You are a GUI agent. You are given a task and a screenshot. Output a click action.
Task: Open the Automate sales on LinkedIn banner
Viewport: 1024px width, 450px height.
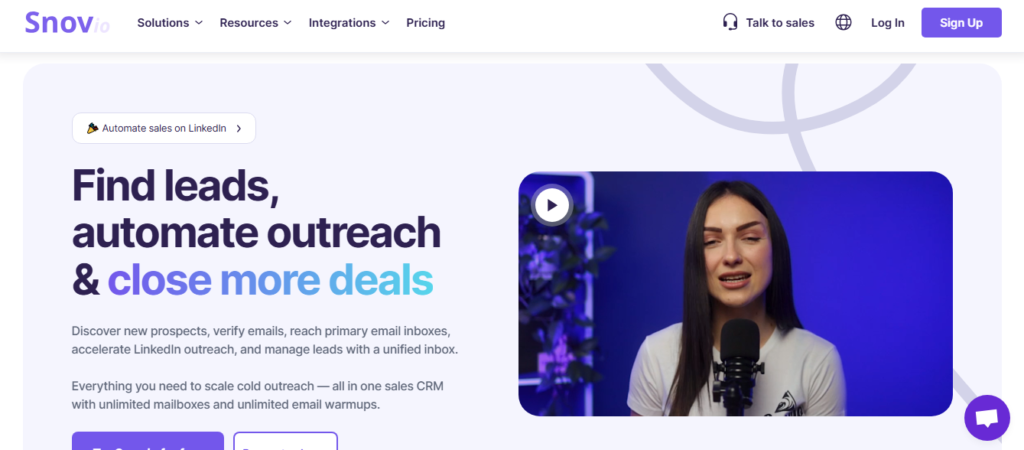164,128
